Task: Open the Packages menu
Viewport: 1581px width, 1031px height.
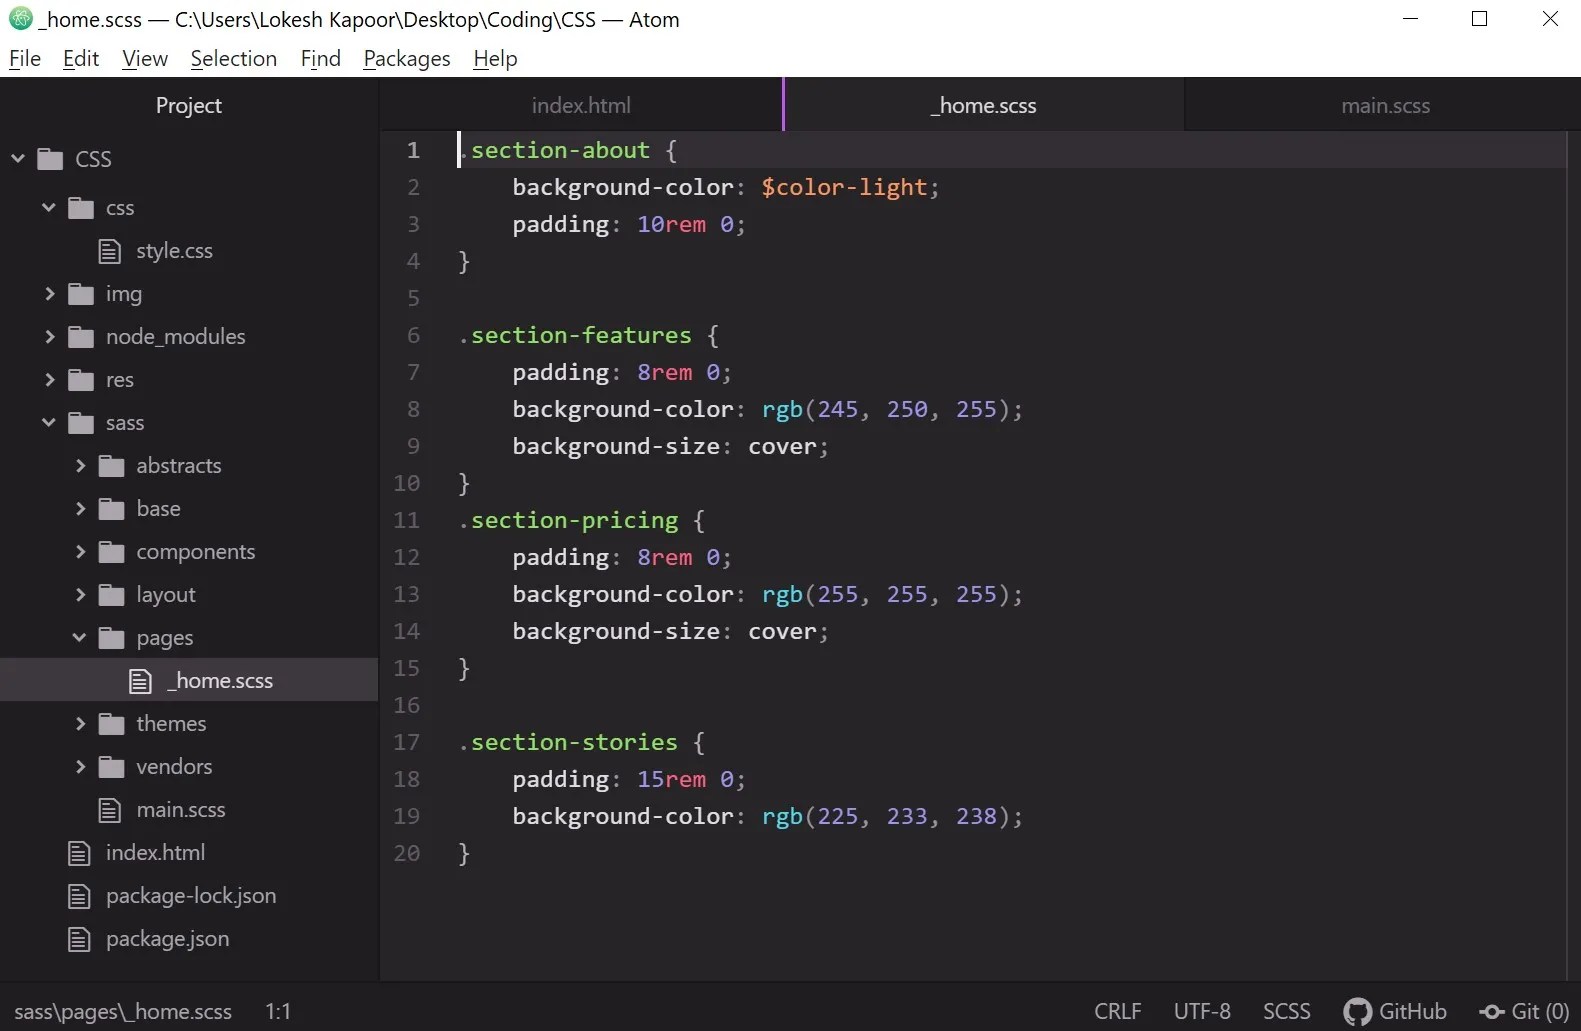Action: [407, 59]
